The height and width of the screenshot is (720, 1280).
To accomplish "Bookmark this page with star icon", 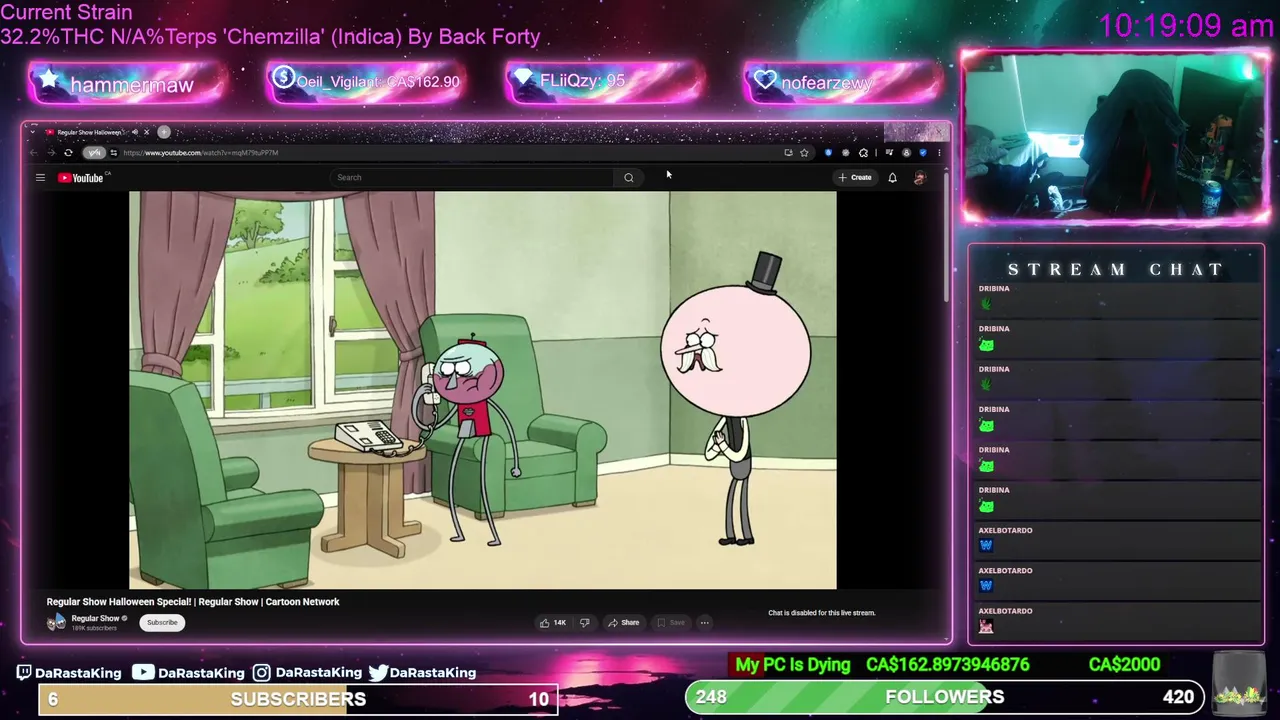I will click(x=804, y=153).
